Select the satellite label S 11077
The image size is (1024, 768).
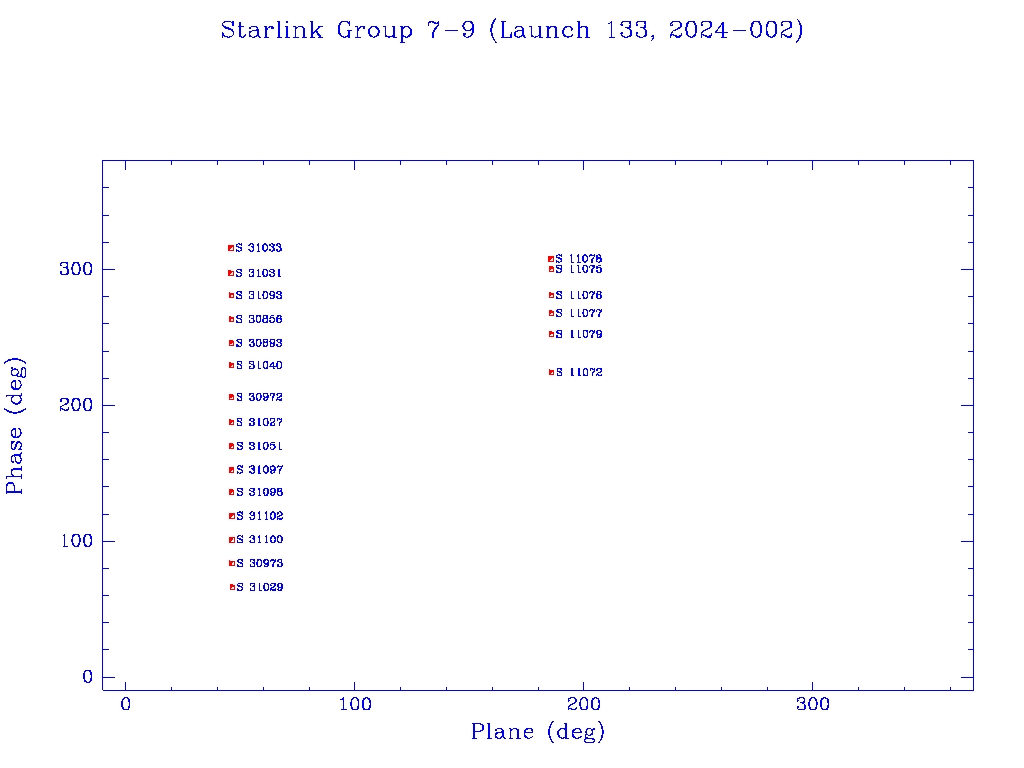pyautogui.click(x=579, y=313)
